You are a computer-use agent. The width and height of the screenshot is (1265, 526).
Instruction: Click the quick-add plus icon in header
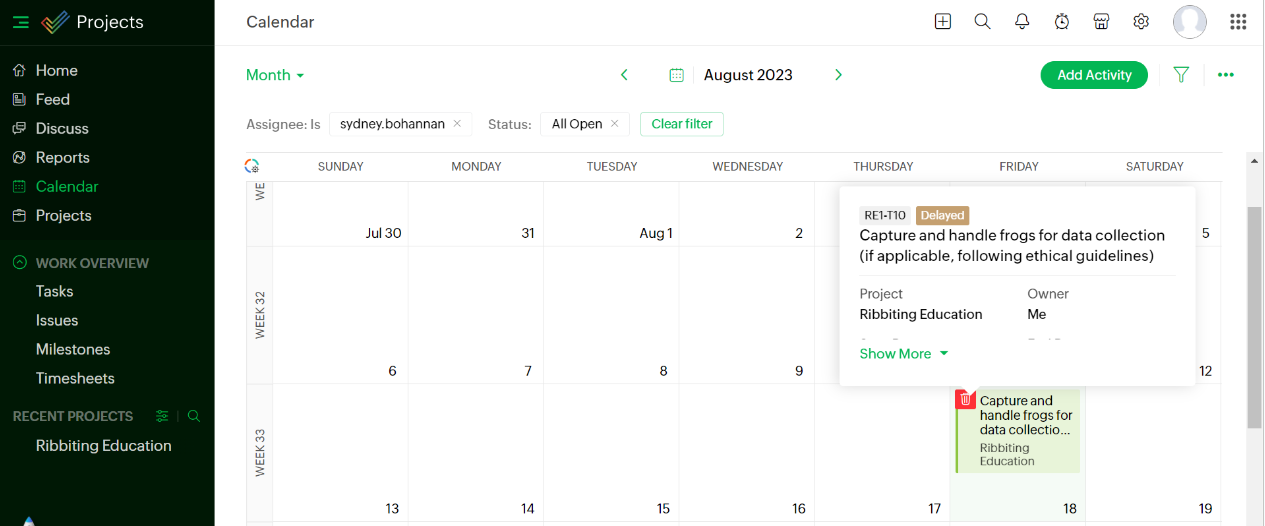click(x=943, y=21)
